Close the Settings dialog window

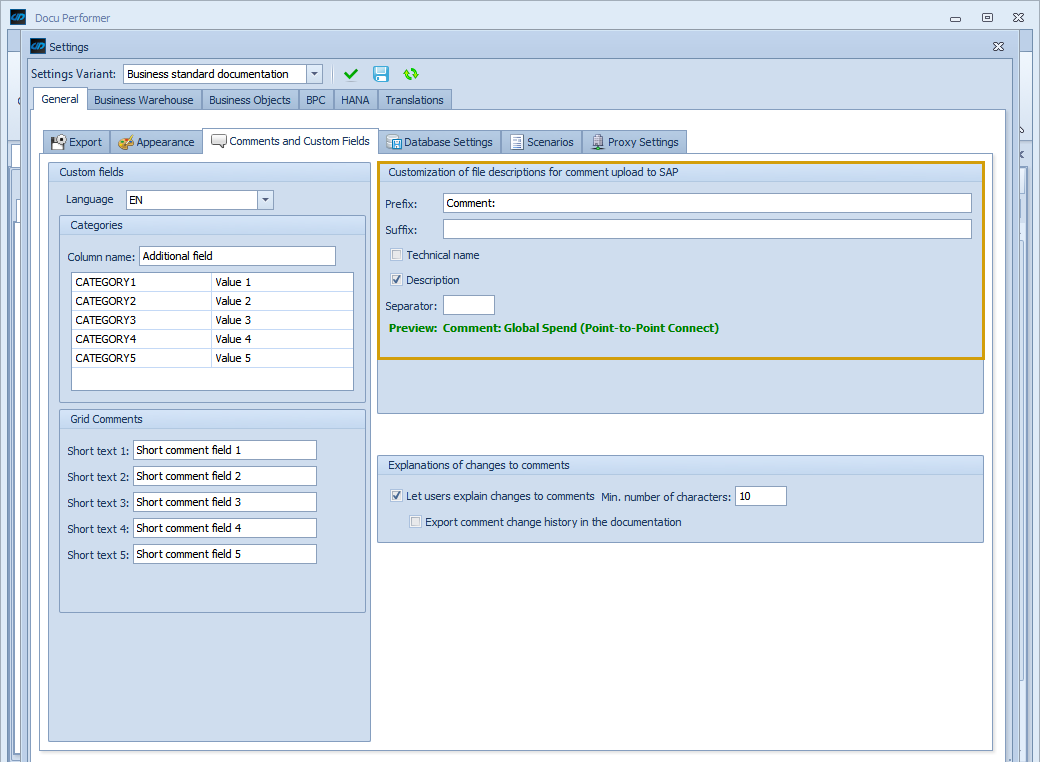pyautogui.click(x=998, y=46)
